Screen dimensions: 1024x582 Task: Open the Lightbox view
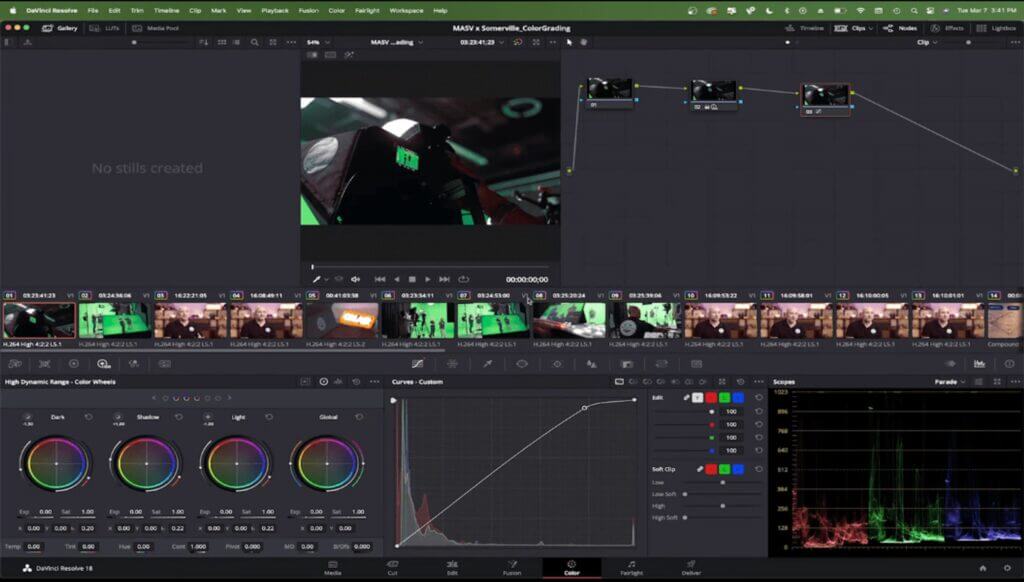click(x=1001, y=28)
